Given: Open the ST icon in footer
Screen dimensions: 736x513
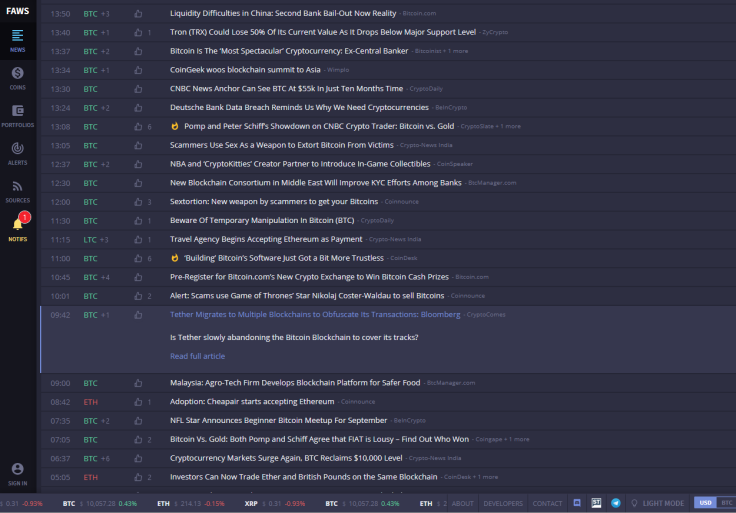Looking at the screenshot, I should (x=596, y=503).
